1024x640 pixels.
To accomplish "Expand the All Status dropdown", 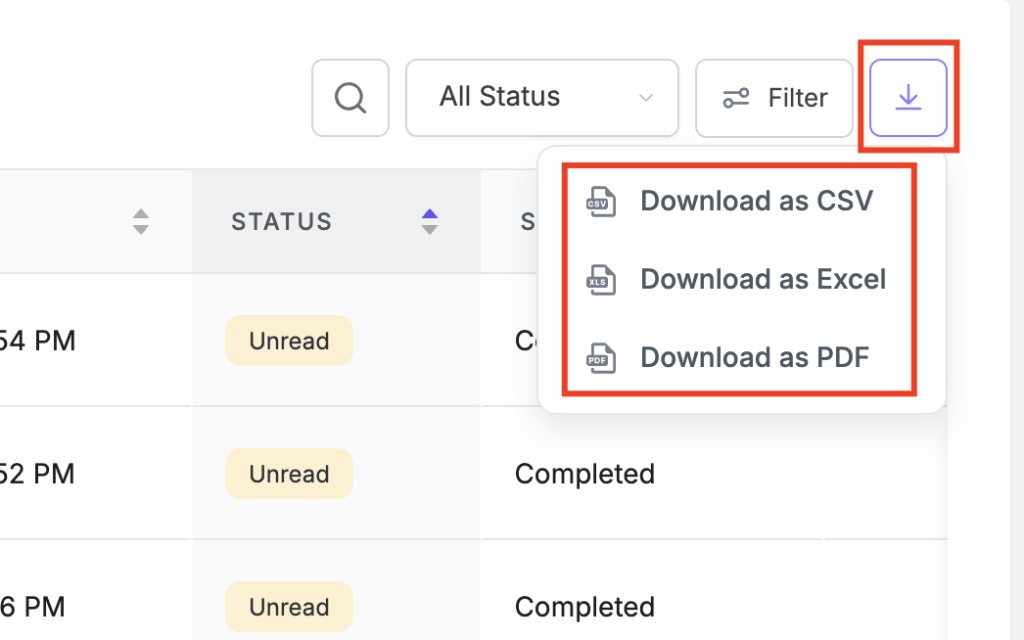I will (x=541, y=98).
